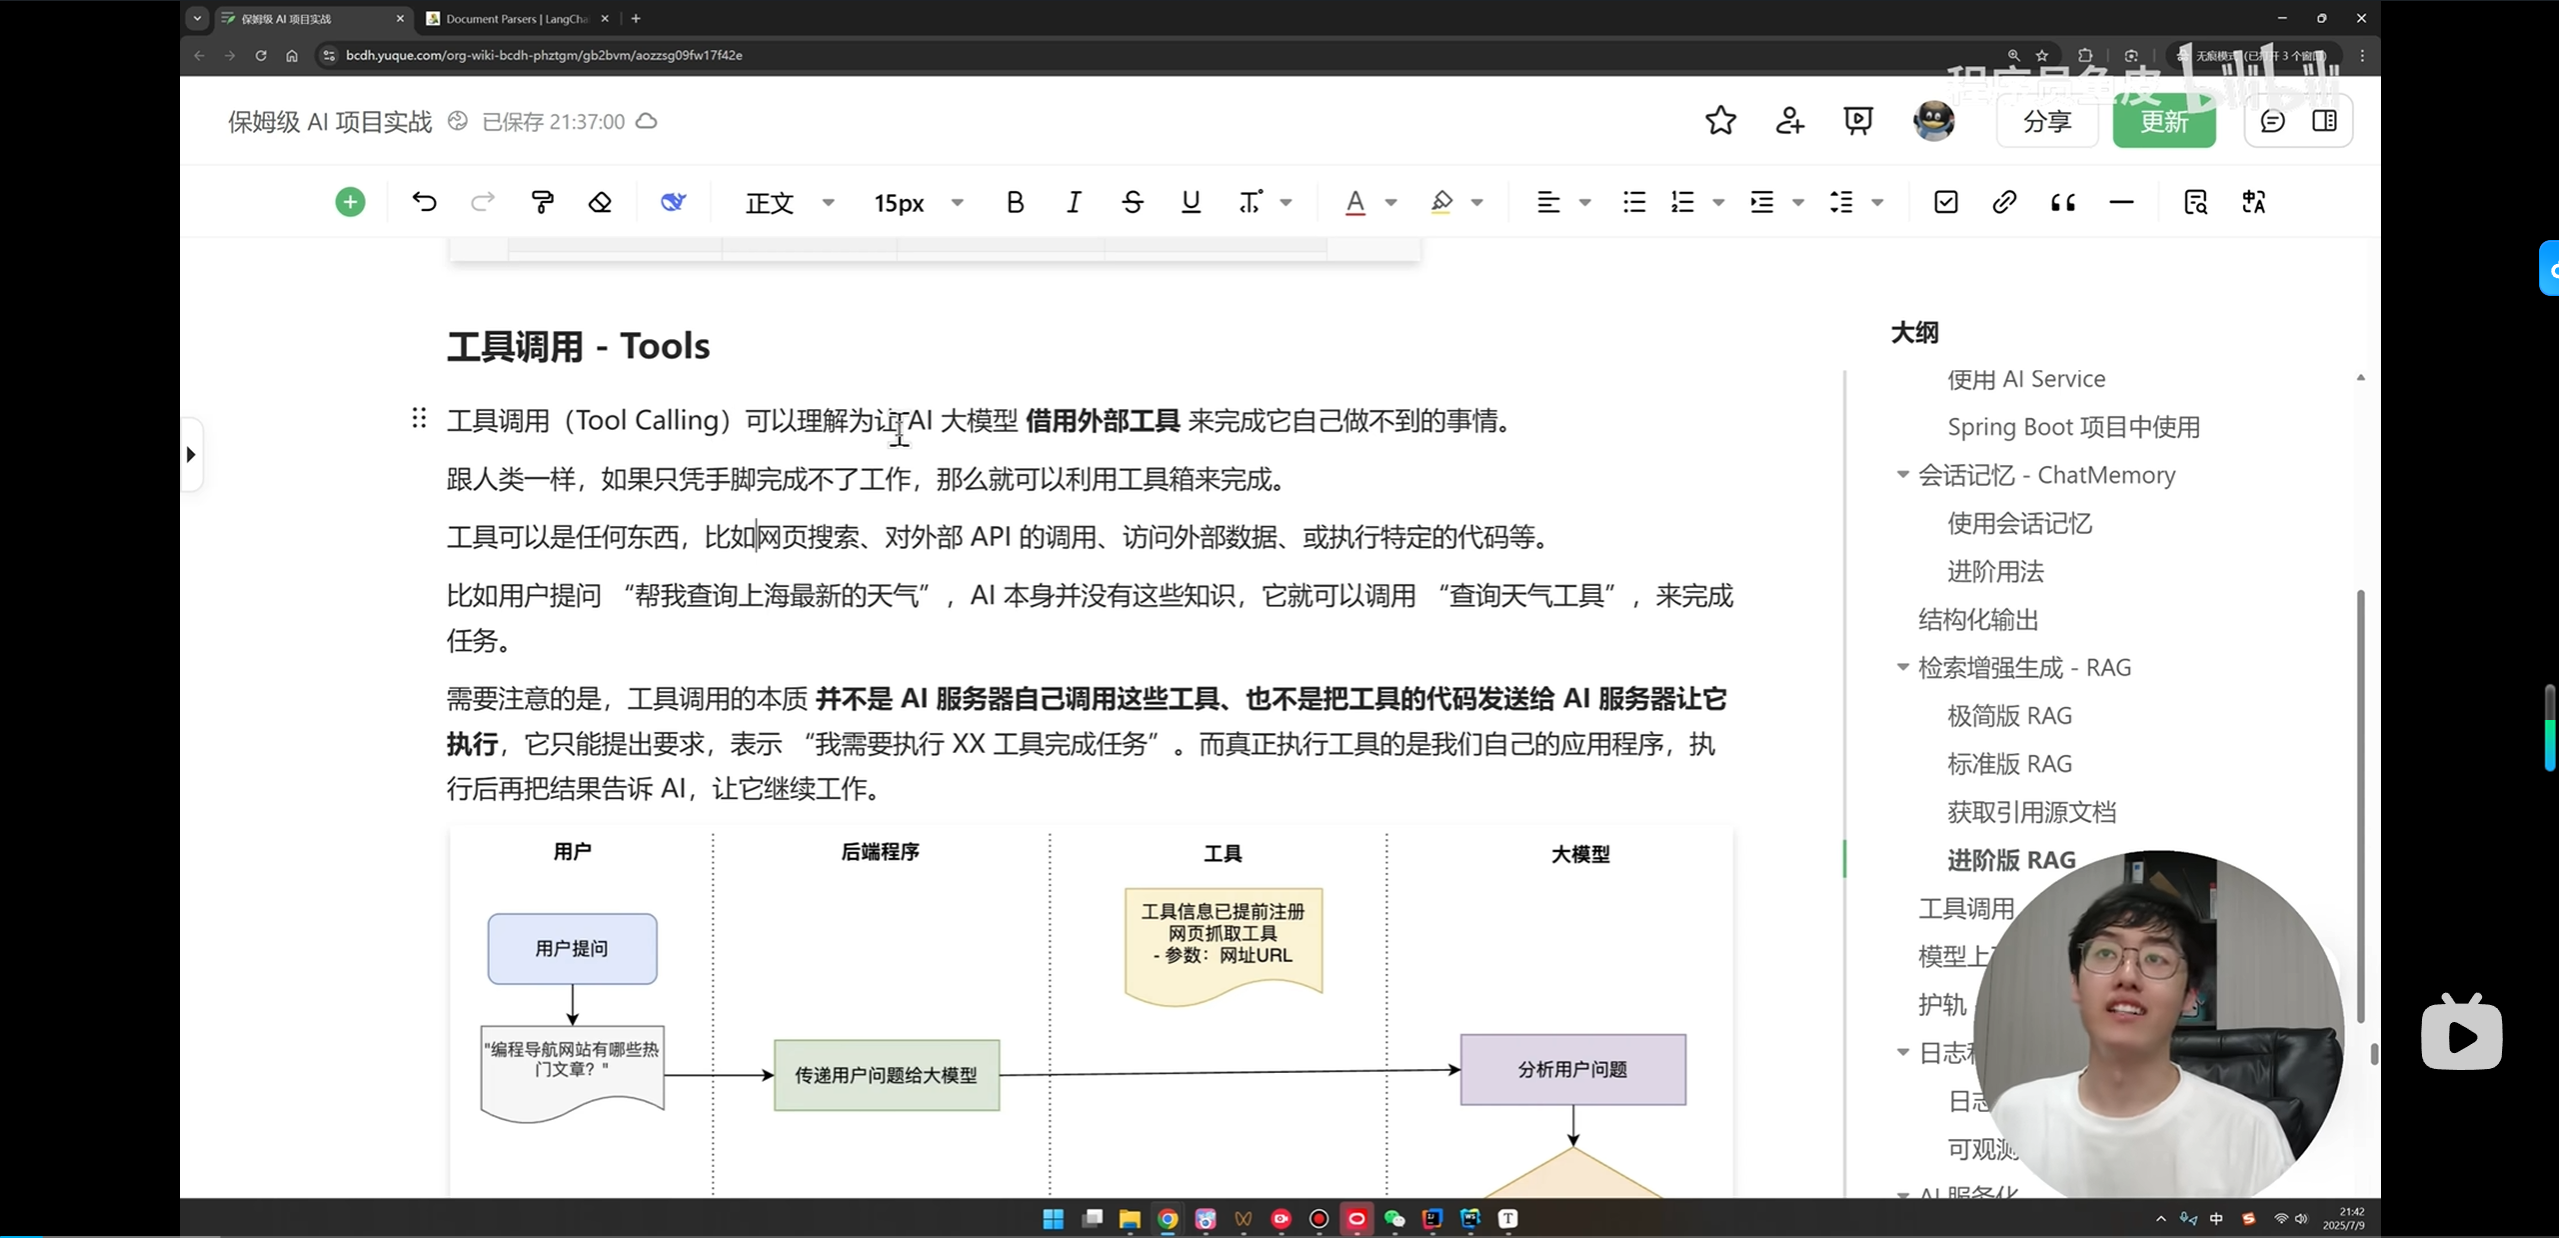2559x1238 pixels.
Task: Toggle underline formatting
Action: [1190, 202]
